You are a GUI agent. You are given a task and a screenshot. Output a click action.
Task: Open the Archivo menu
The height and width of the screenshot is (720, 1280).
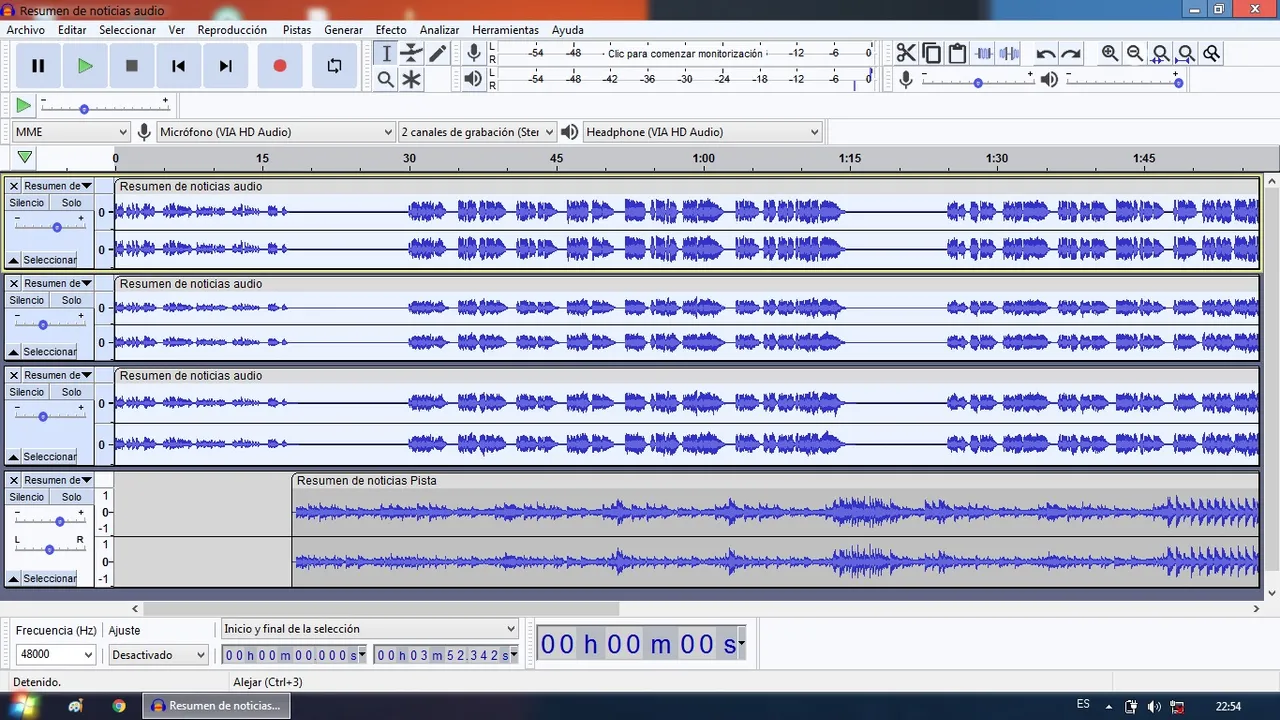(26, 30)
